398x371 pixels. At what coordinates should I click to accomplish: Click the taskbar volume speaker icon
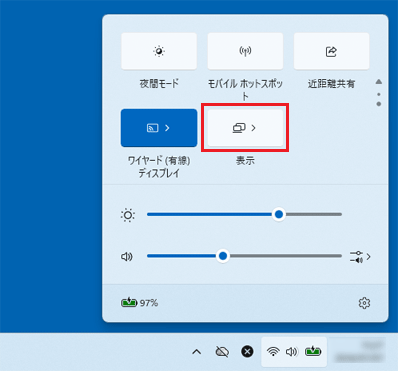pyautogui.click(x=292, y=352)
